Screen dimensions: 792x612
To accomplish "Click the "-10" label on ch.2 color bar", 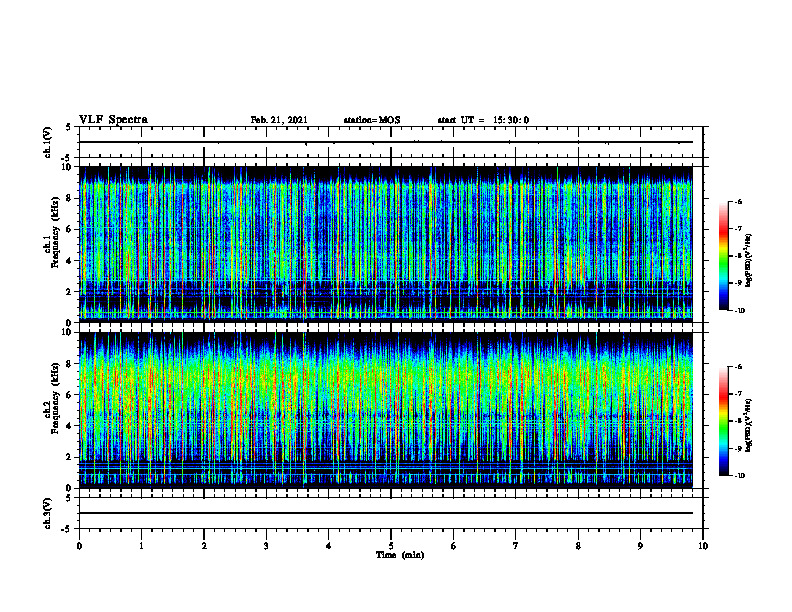I will pos(739,475).
